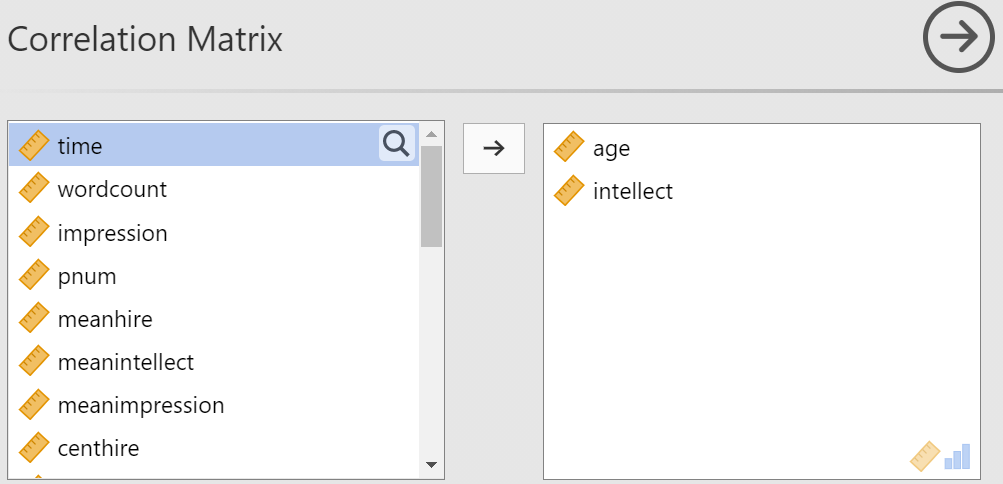The height and width of the screenshot is (484, 1003).
Task: Click ruler icon next to wordcount
Action: (x=34, y=189)
